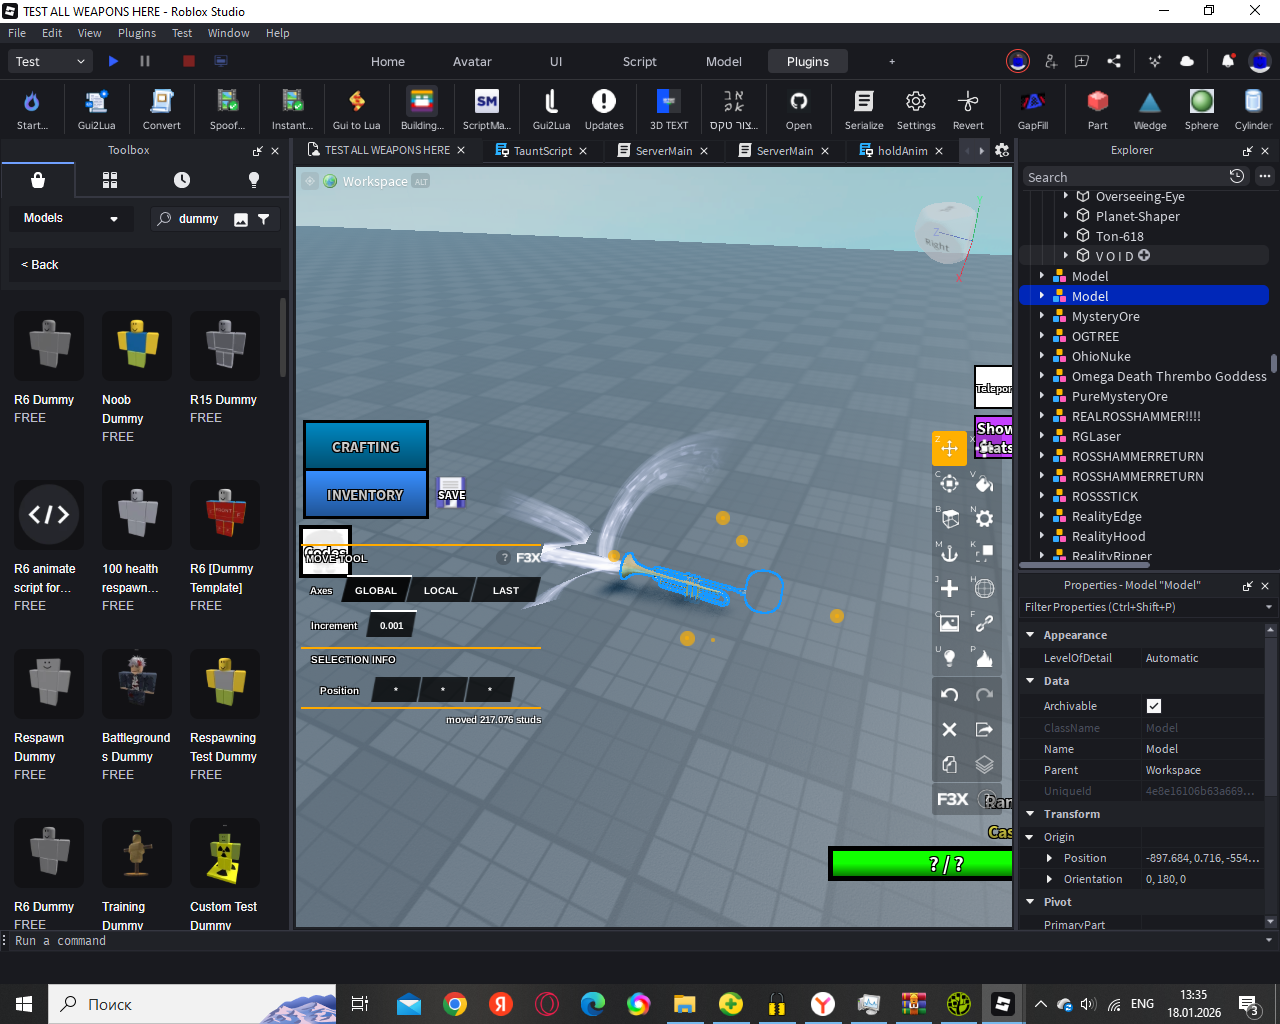
Task: Open the Collaborate share icon in top bar
Action: coord(1114,61)
